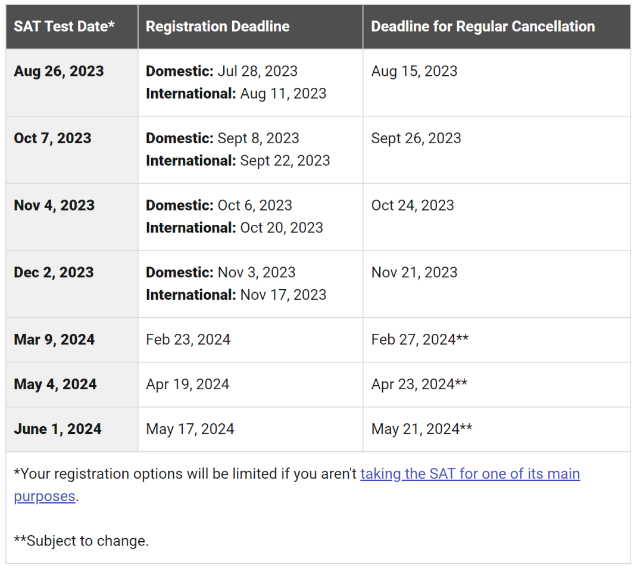Screen dimensions: 635x567
Task: Select the 'Registration Deadline' column header
Action: tap(217, 26)
